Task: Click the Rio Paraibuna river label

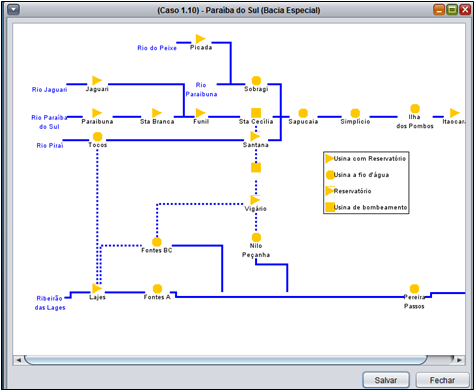Action: tap(201, 90)
